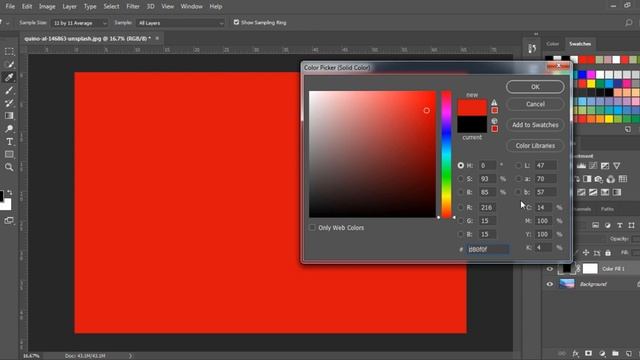Click the current black color swatch
This screenshot has height=360, width=640.
pos(472,124)
